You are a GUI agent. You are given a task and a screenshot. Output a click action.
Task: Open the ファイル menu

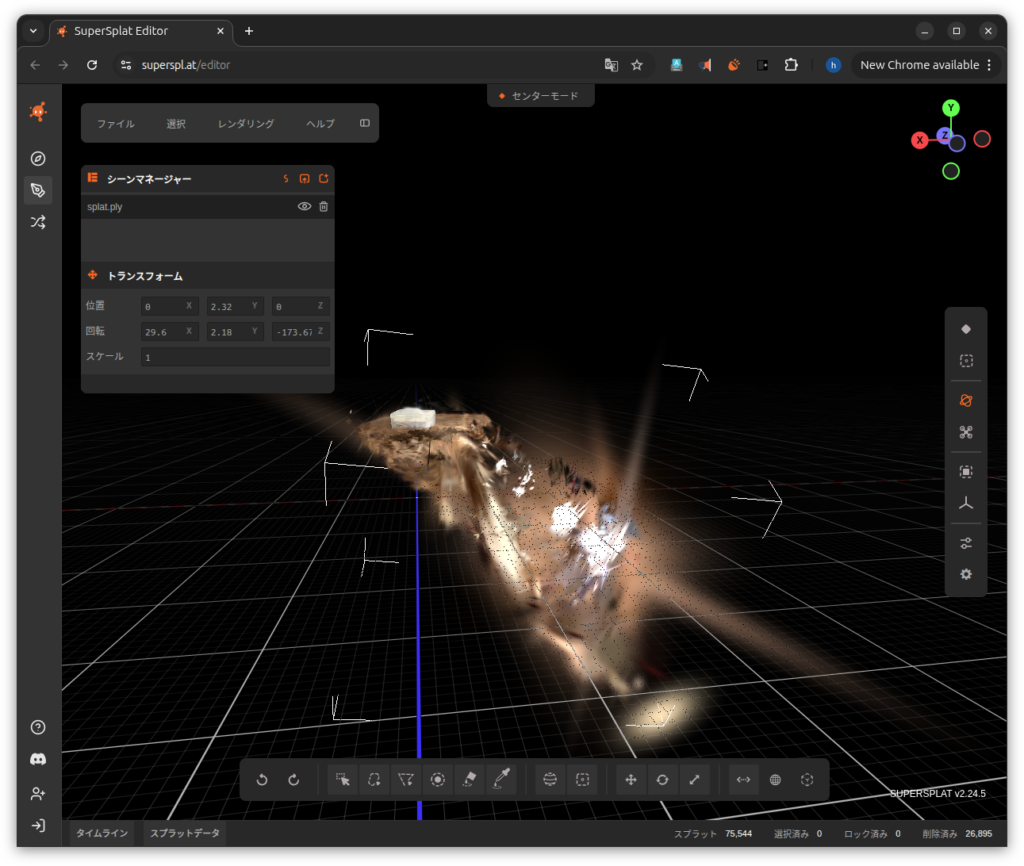point(116,124)
